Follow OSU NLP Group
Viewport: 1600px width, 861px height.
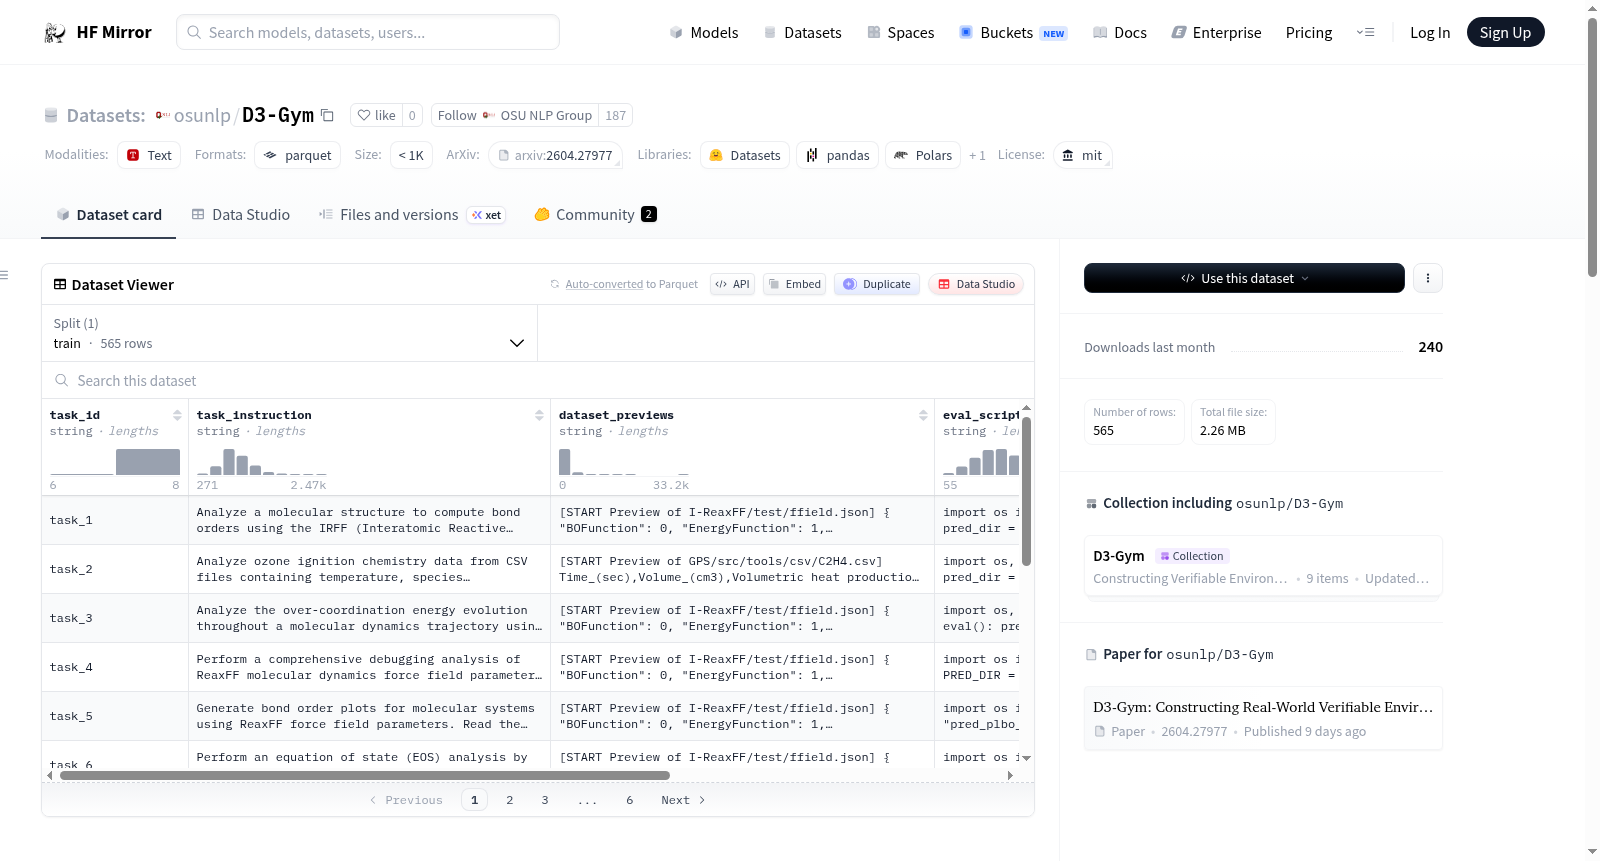[x=515, y=115]
